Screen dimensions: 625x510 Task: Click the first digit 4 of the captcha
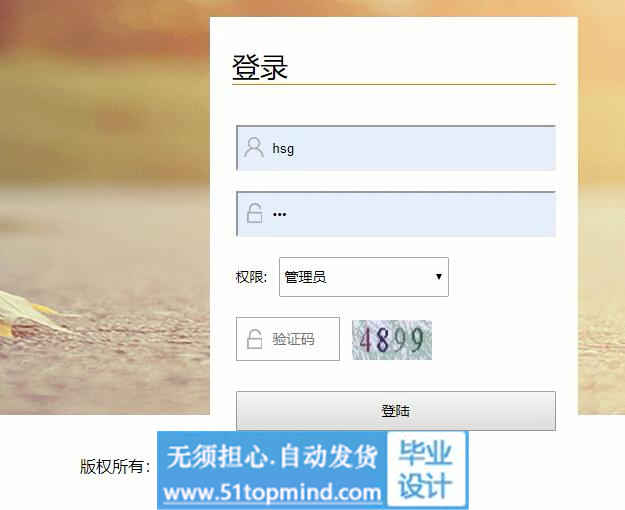click(x=366, y=340)
